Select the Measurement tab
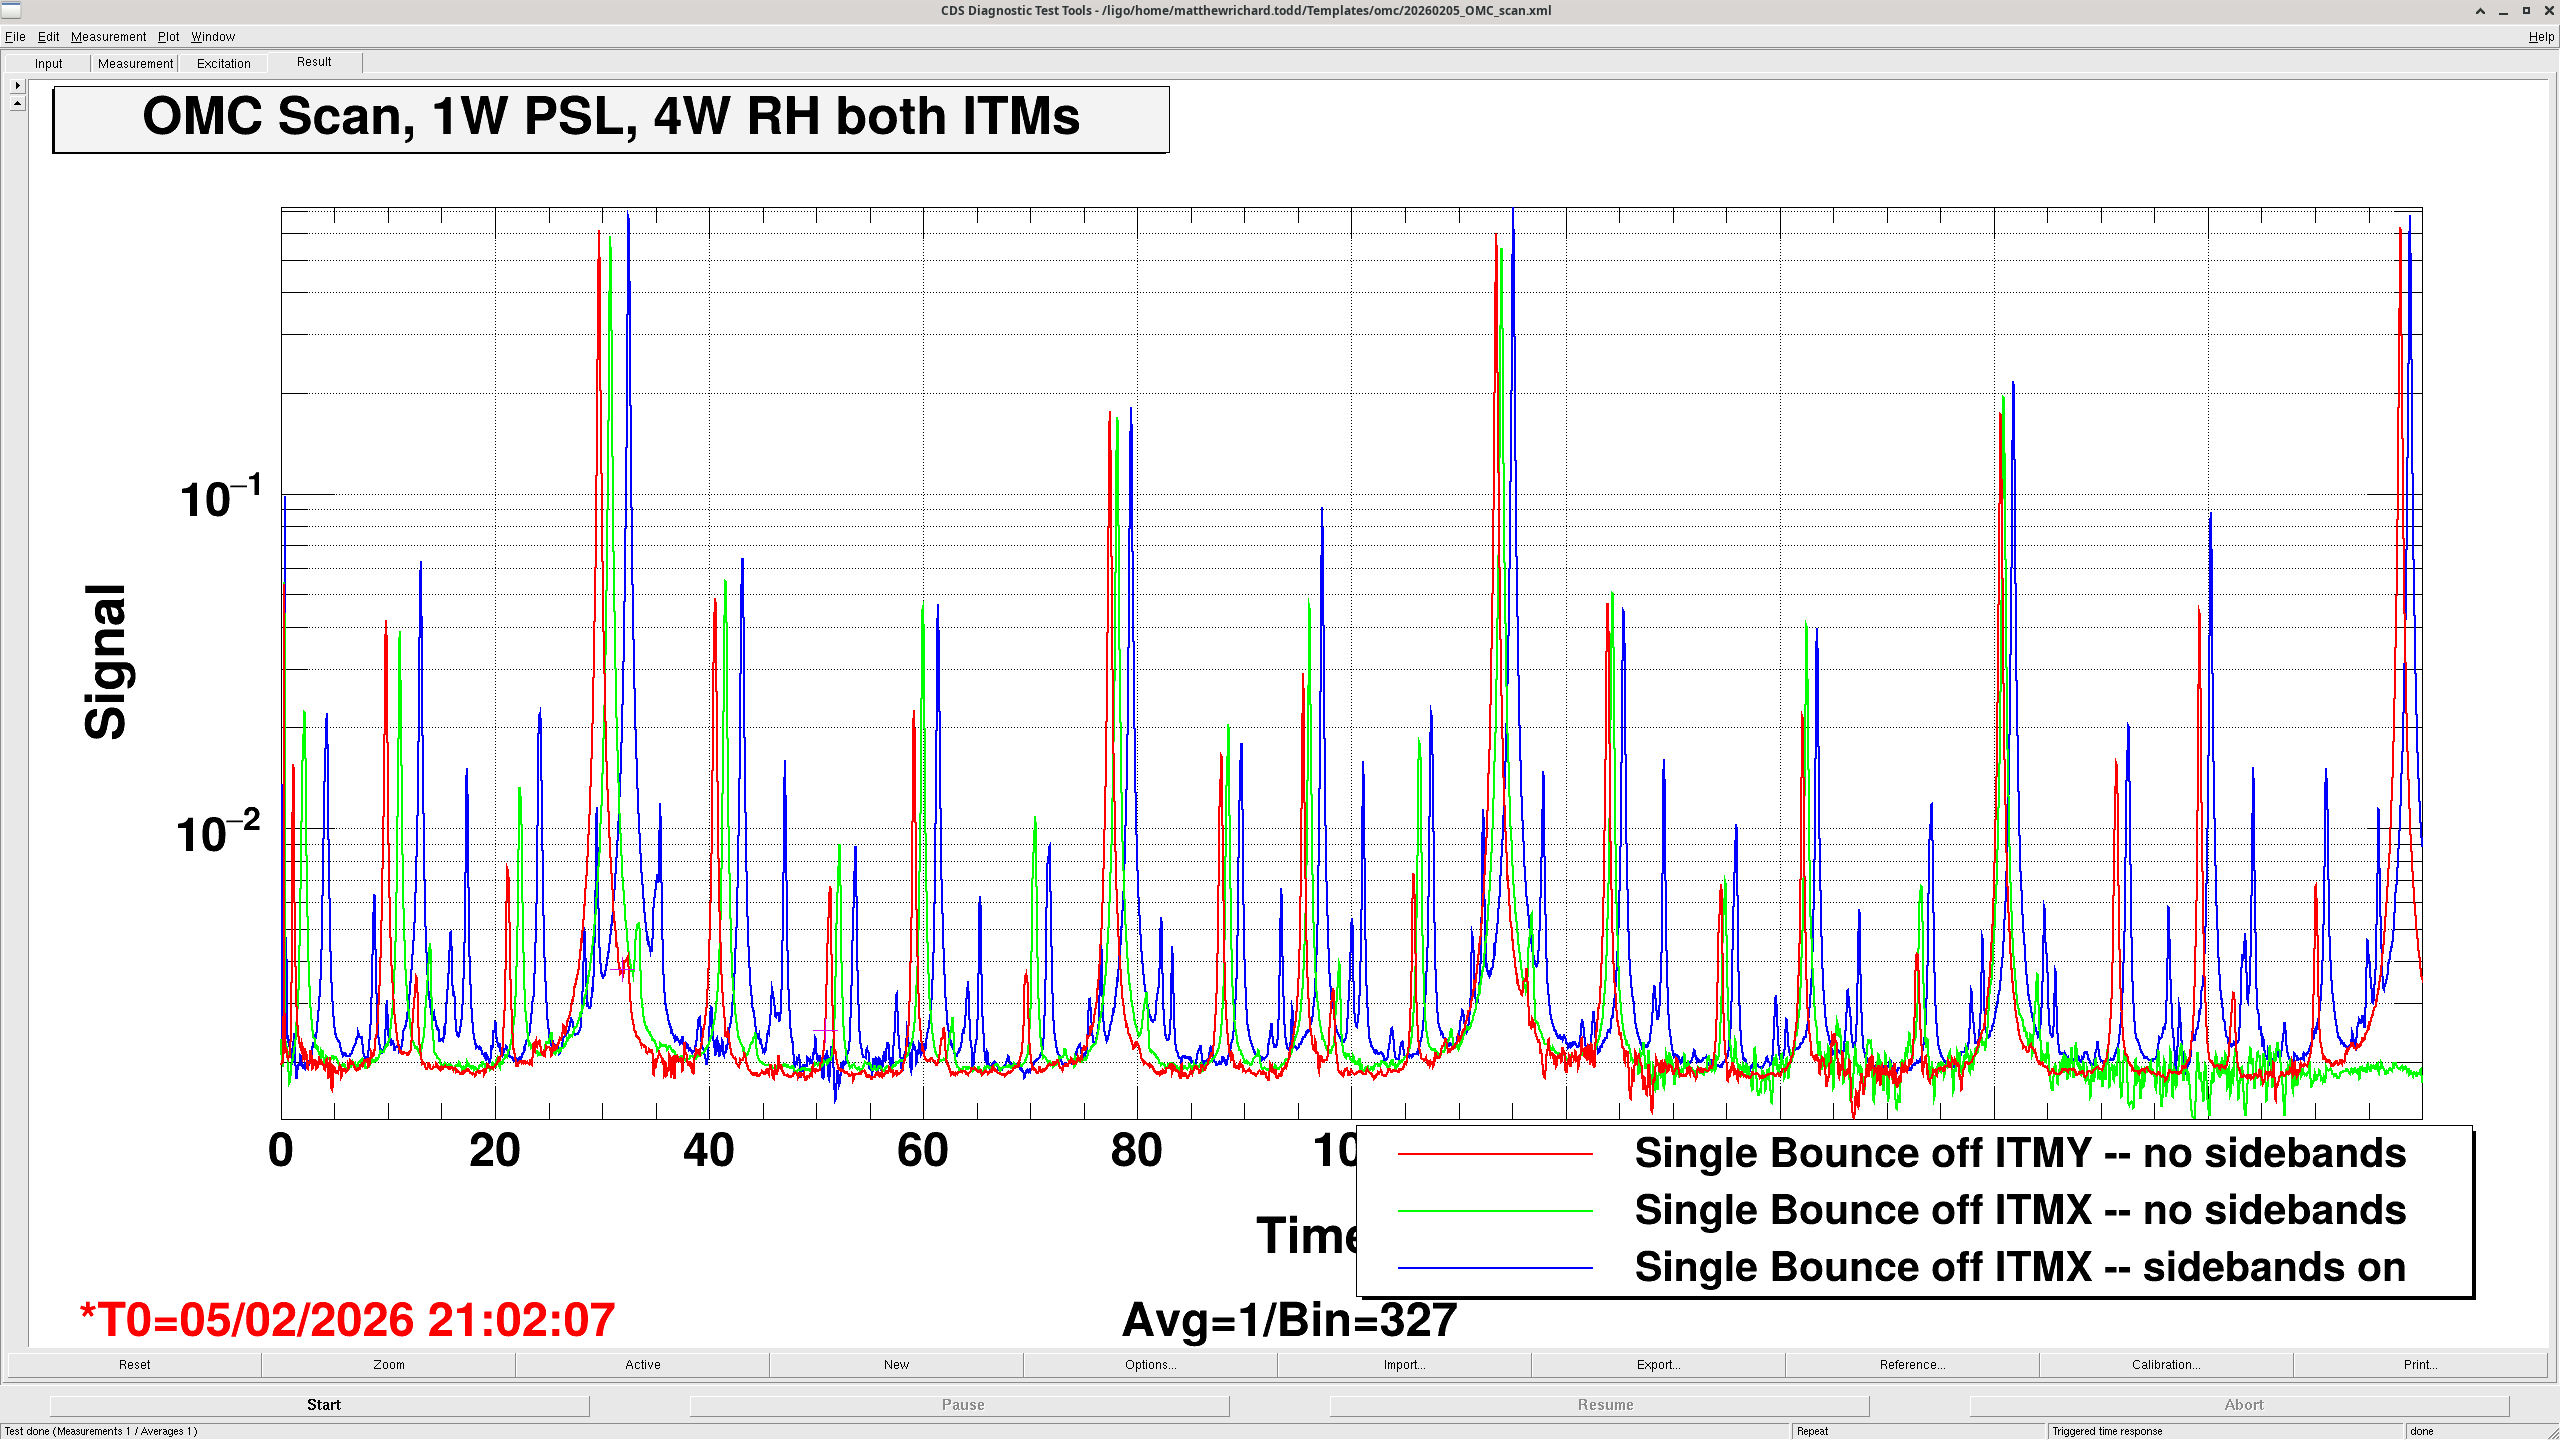 coord(135,64)
